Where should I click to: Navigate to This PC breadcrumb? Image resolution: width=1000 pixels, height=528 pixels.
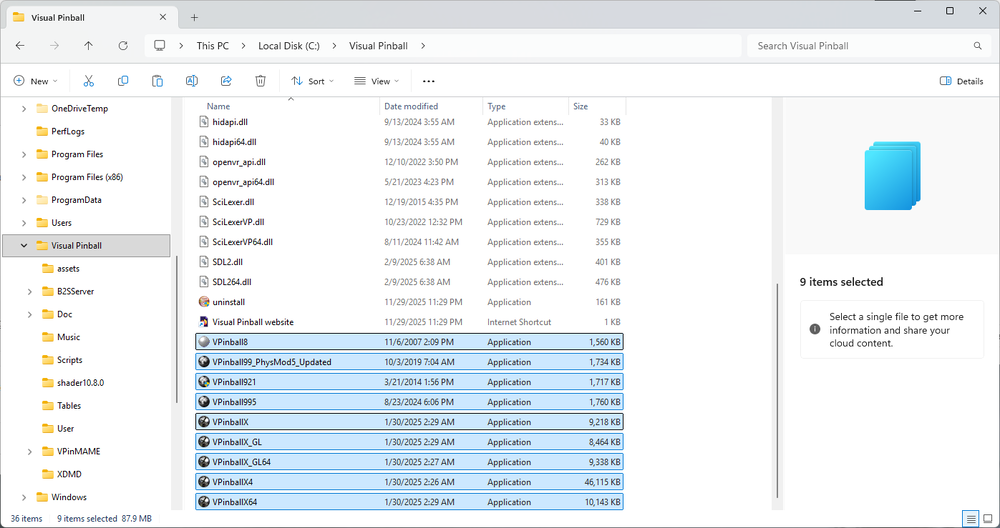pyautogui.click(x=212, y=46)
